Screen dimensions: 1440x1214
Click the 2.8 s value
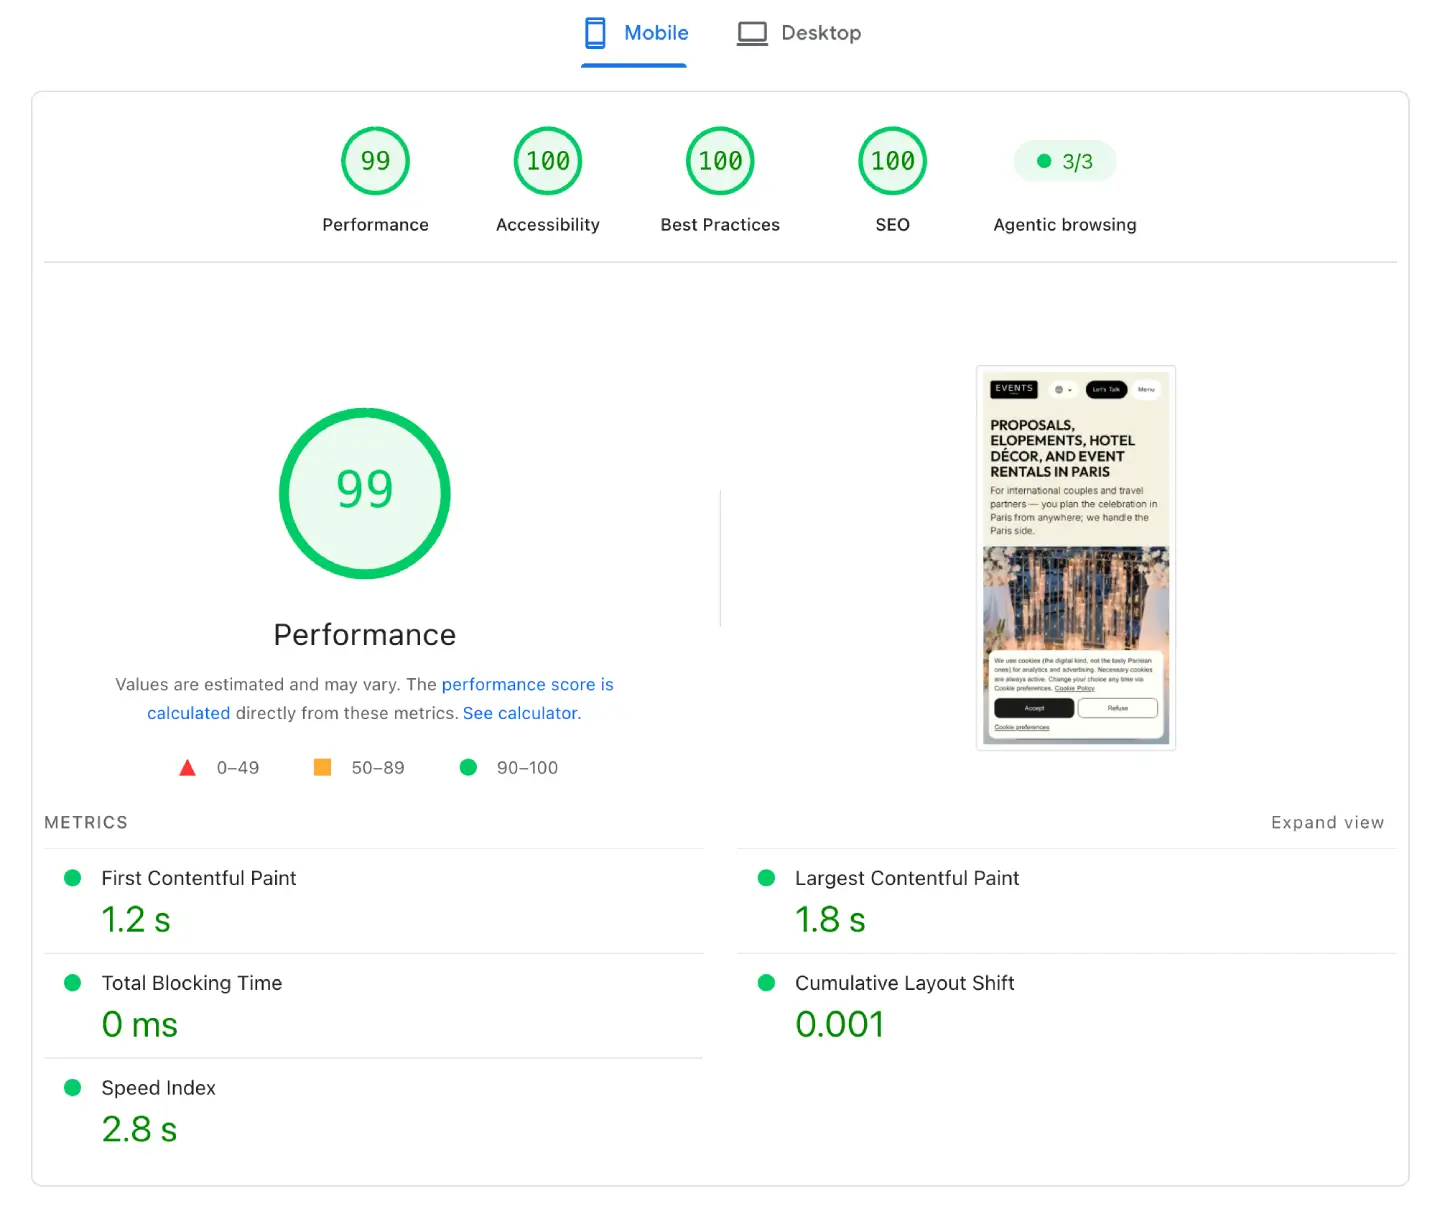140,1130
